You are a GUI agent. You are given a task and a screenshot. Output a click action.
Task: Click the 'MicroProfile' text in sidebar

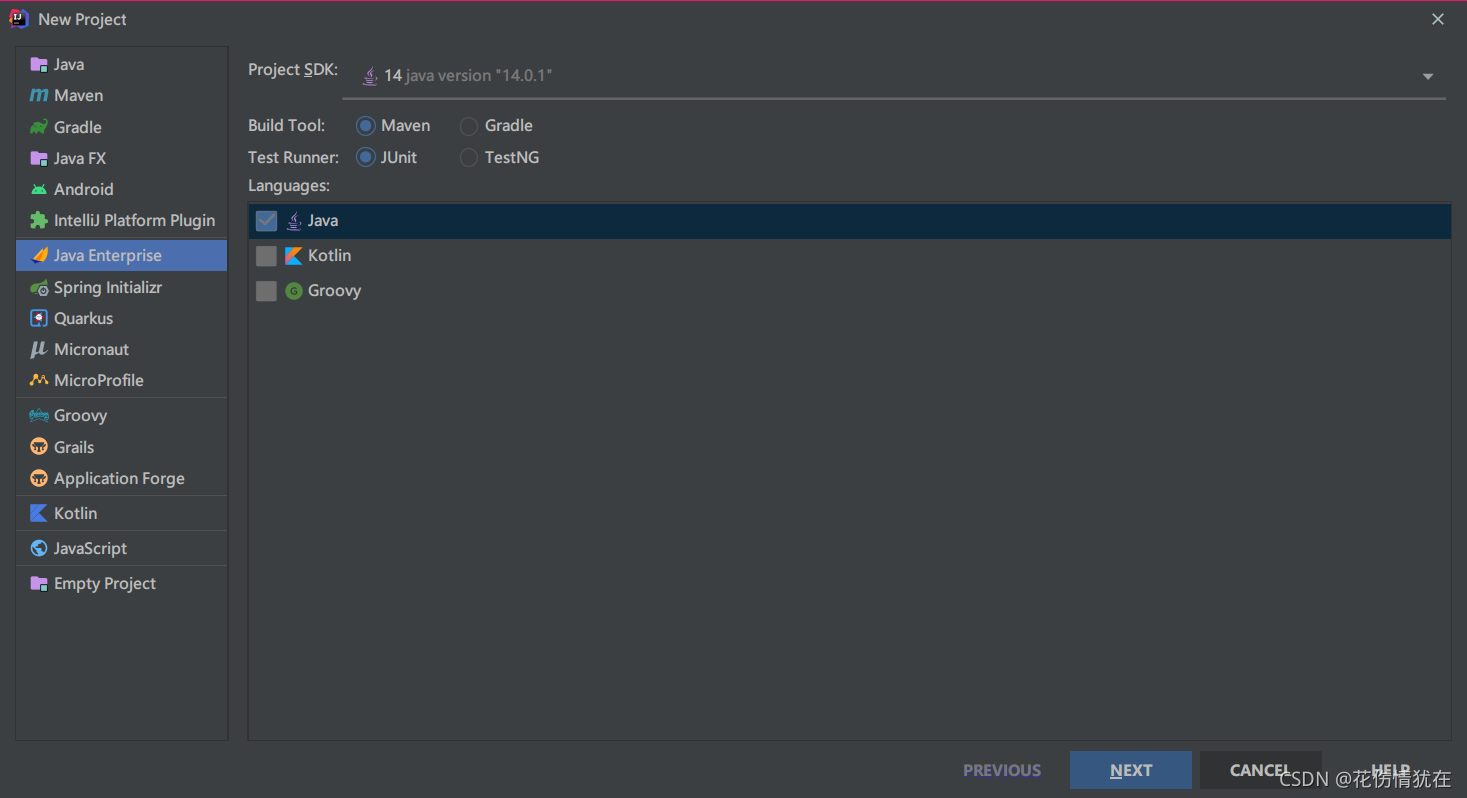click(99, 380)
